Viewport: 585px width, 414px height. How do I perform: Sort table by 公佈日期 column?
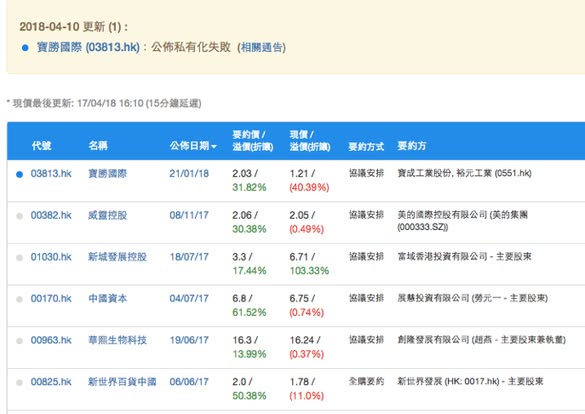click(193, 145)
